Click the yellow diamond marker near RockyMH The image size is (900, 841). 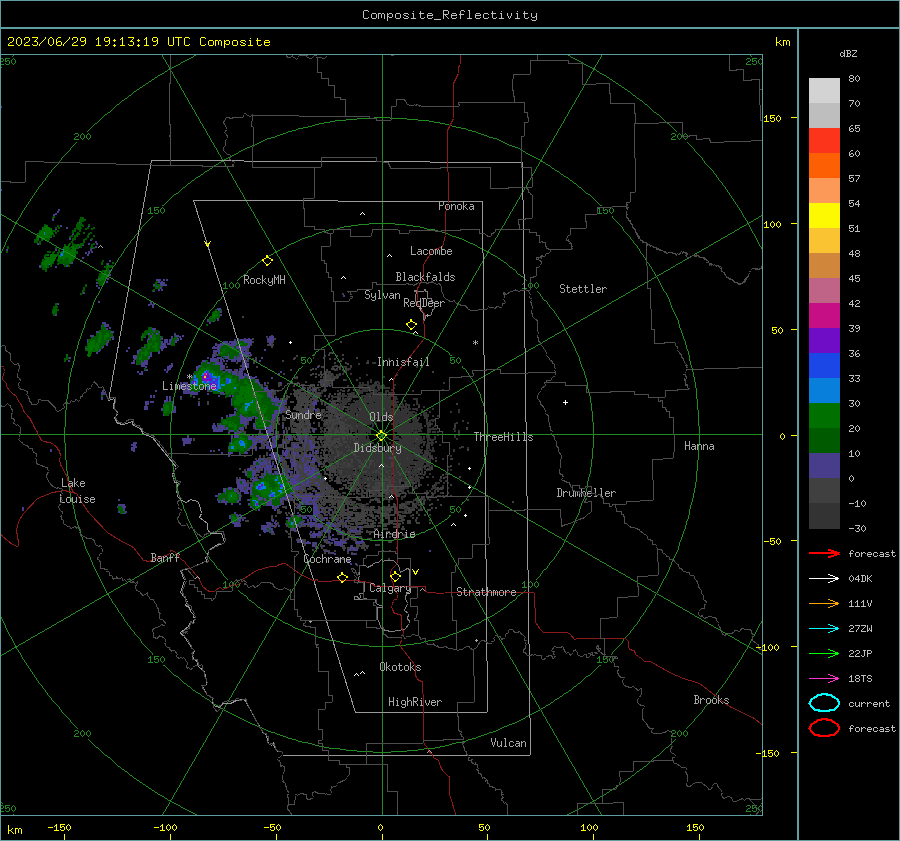tap(267, 261)
